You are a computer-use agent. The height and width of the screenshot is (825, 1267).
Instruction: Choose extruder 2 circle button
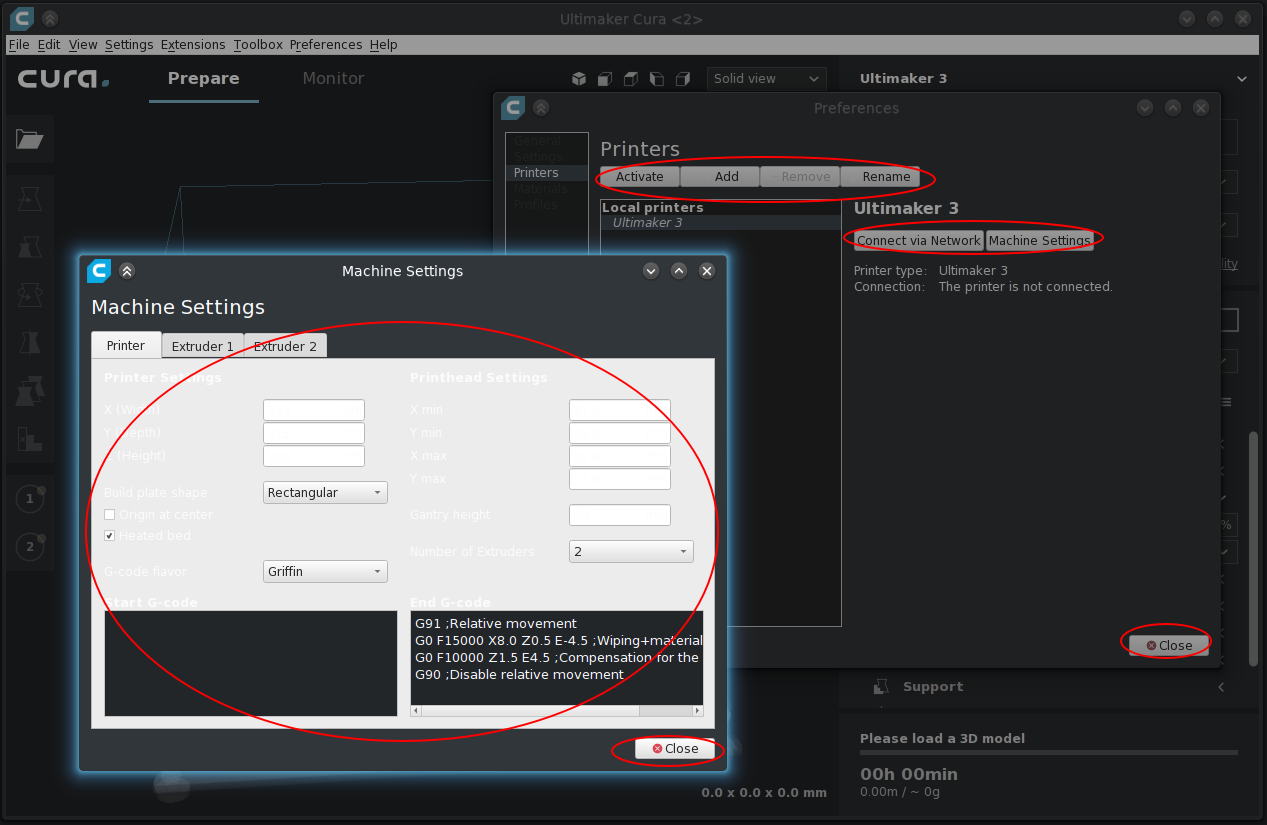30,546
